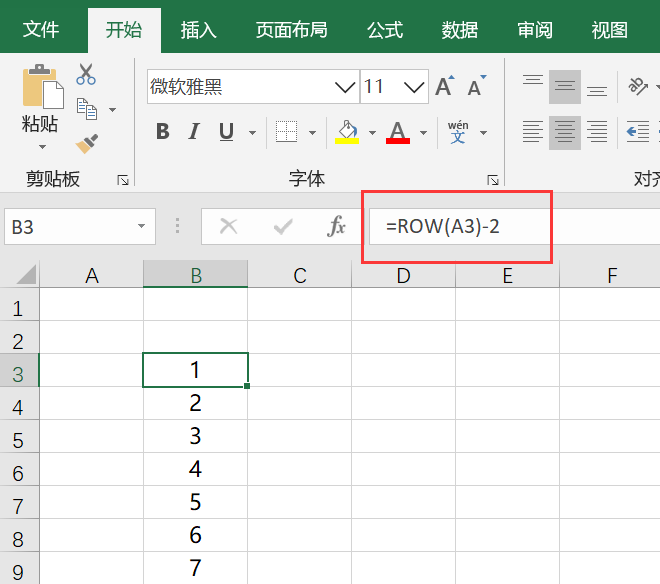The width and height of the screenshot is (660, 584).
Task: Click the Cut scissors icon
Action: click(86, 75)
